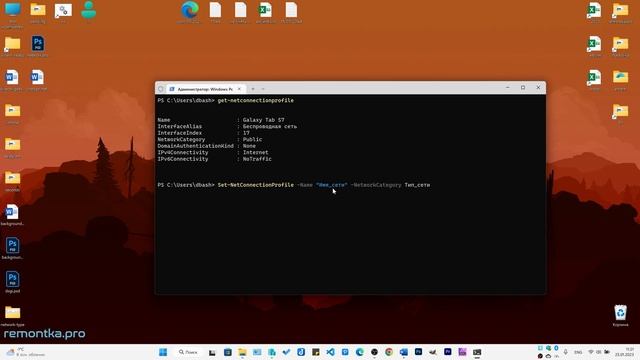Close the Windows PowerShell tab

pyautogui.click(x=240, y=89)
